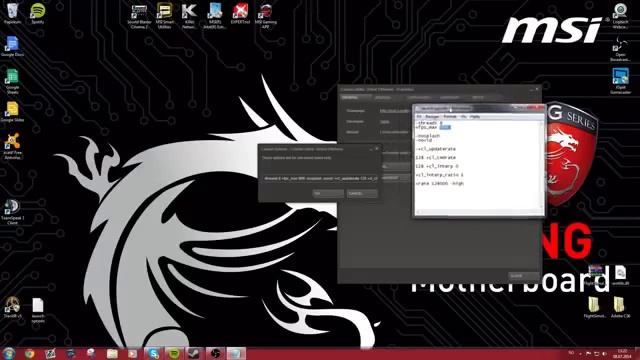Open the XSplit Gamecaster desktop shortcut
Image resolution: width=640 pixels, height=360 pixels.
point(620,81)
